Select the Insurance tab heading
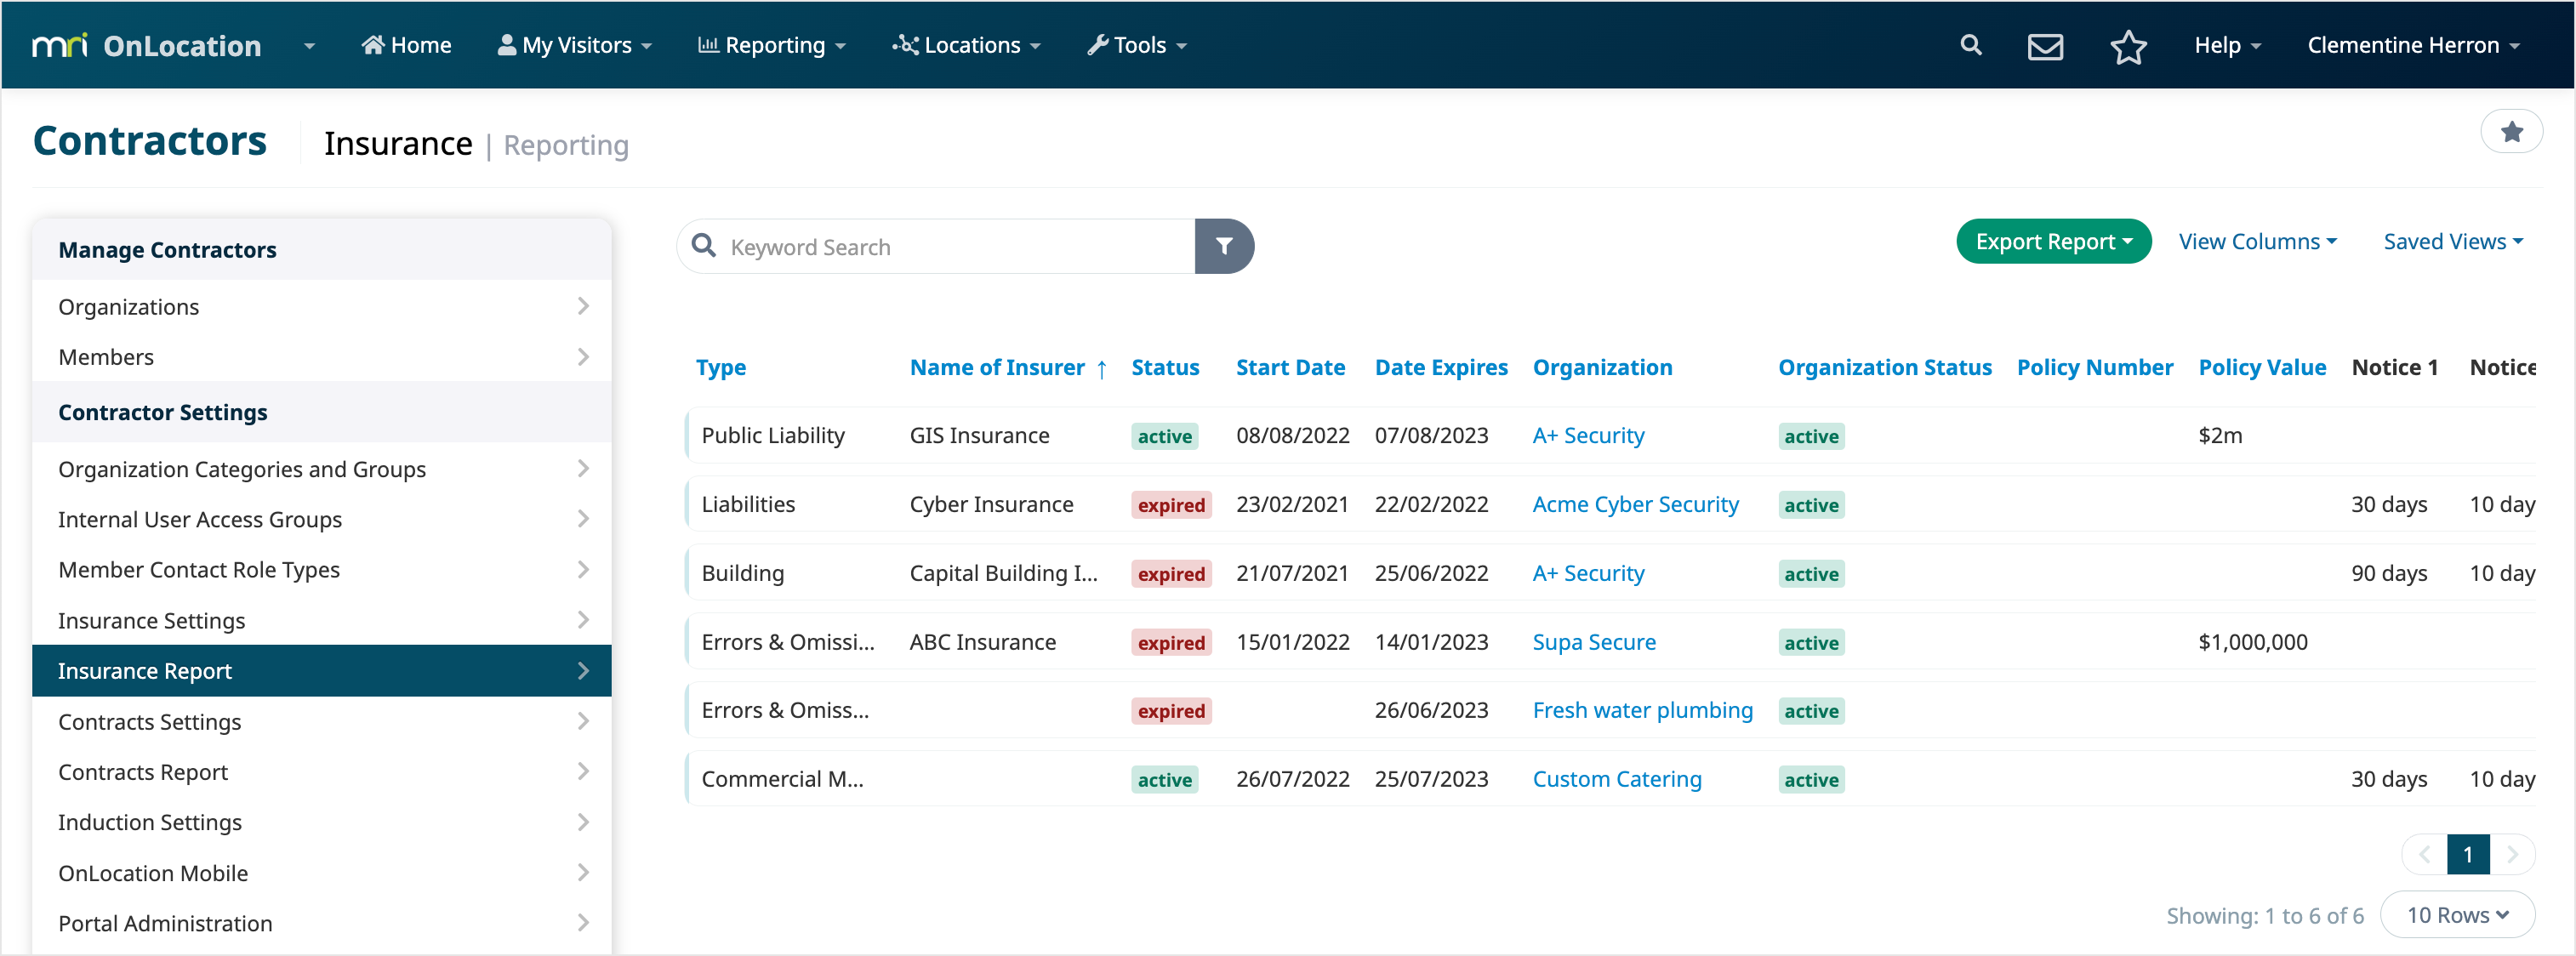Viewport: 2576px width, 956px height. 398,144
